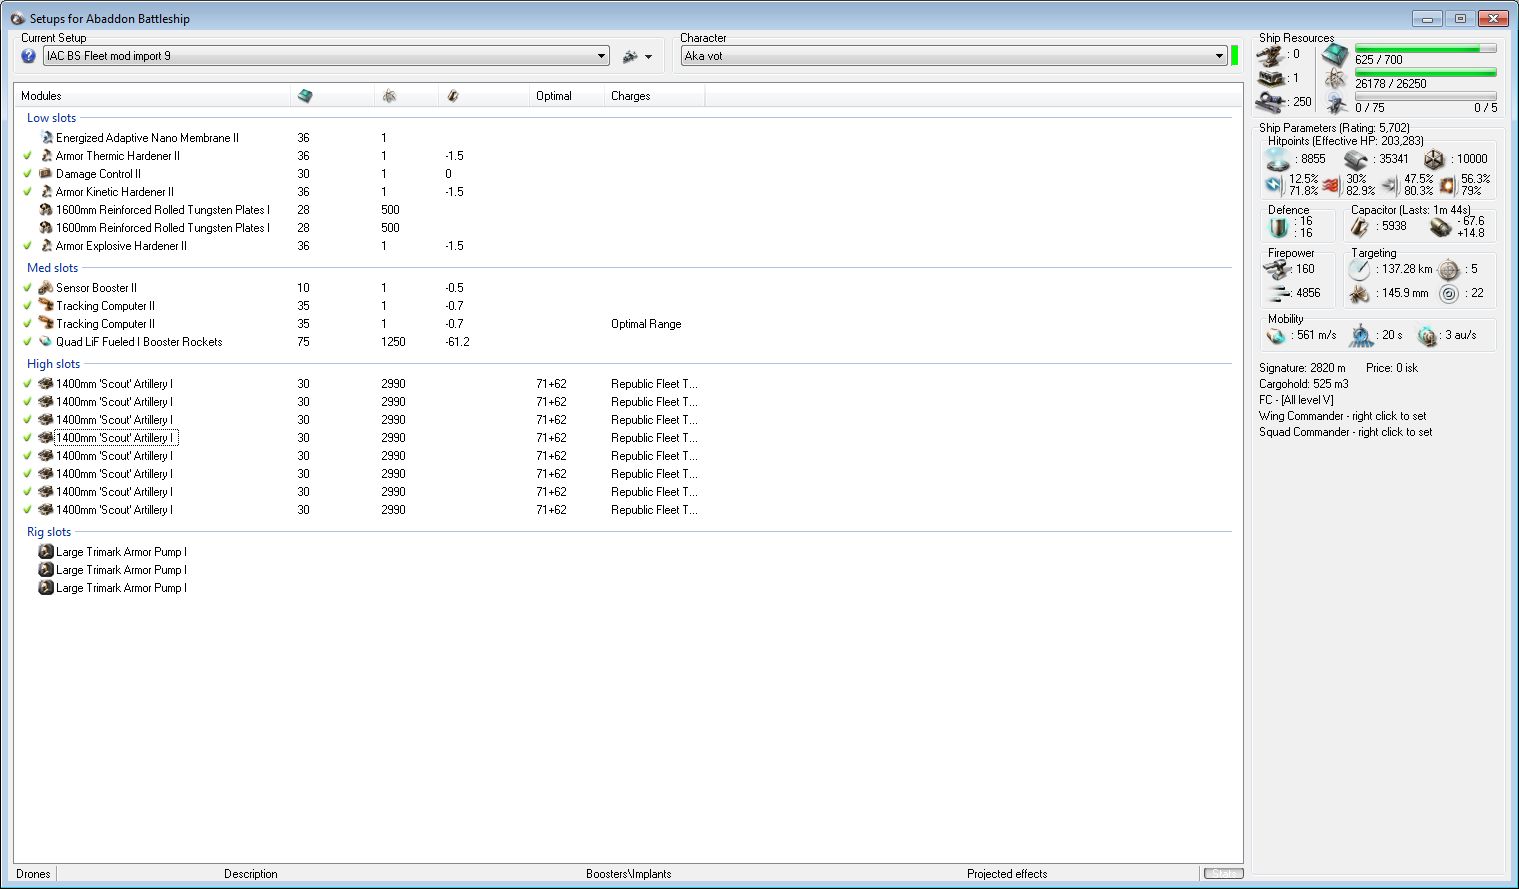Click the powergrid usage bar showing 26178 / 26250

point(1425,72)
